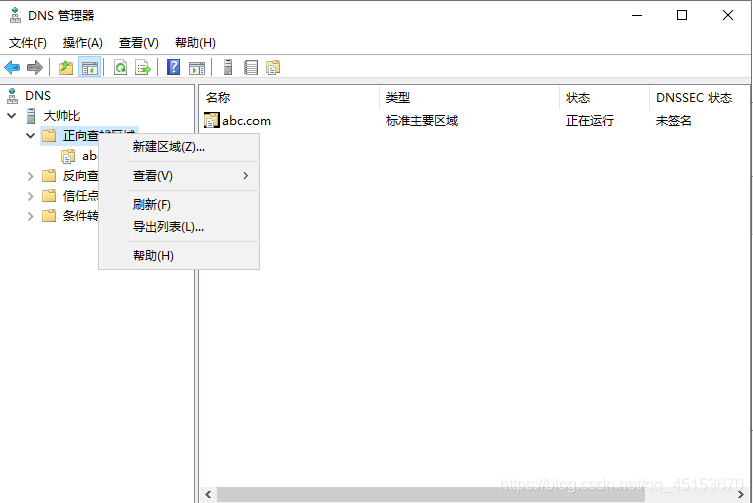Choose 帮助(H) from context menu
This screenshot has height=503, width=753.
point(179,256)
